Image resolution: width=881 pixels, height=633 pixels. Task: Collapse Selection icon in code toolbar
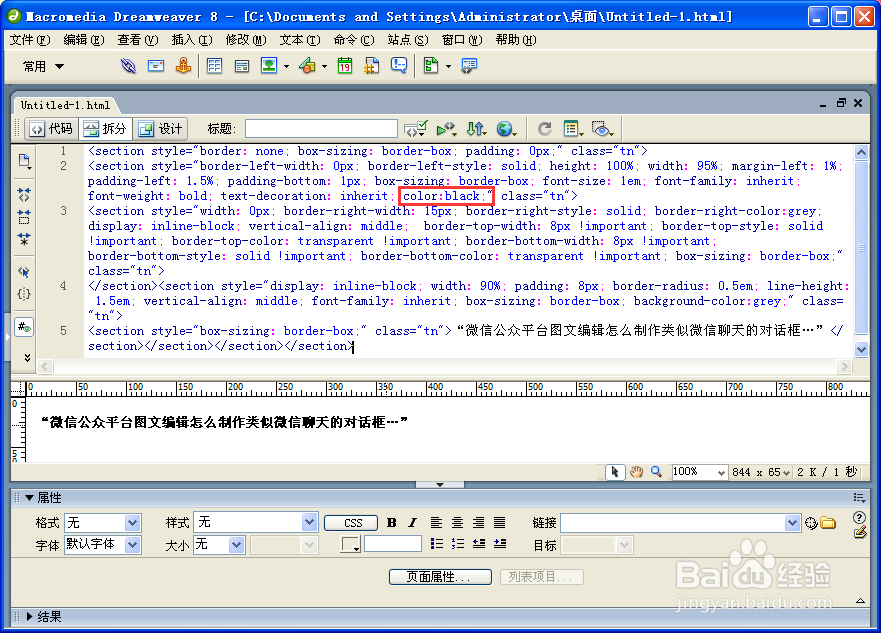click(24, 217)
